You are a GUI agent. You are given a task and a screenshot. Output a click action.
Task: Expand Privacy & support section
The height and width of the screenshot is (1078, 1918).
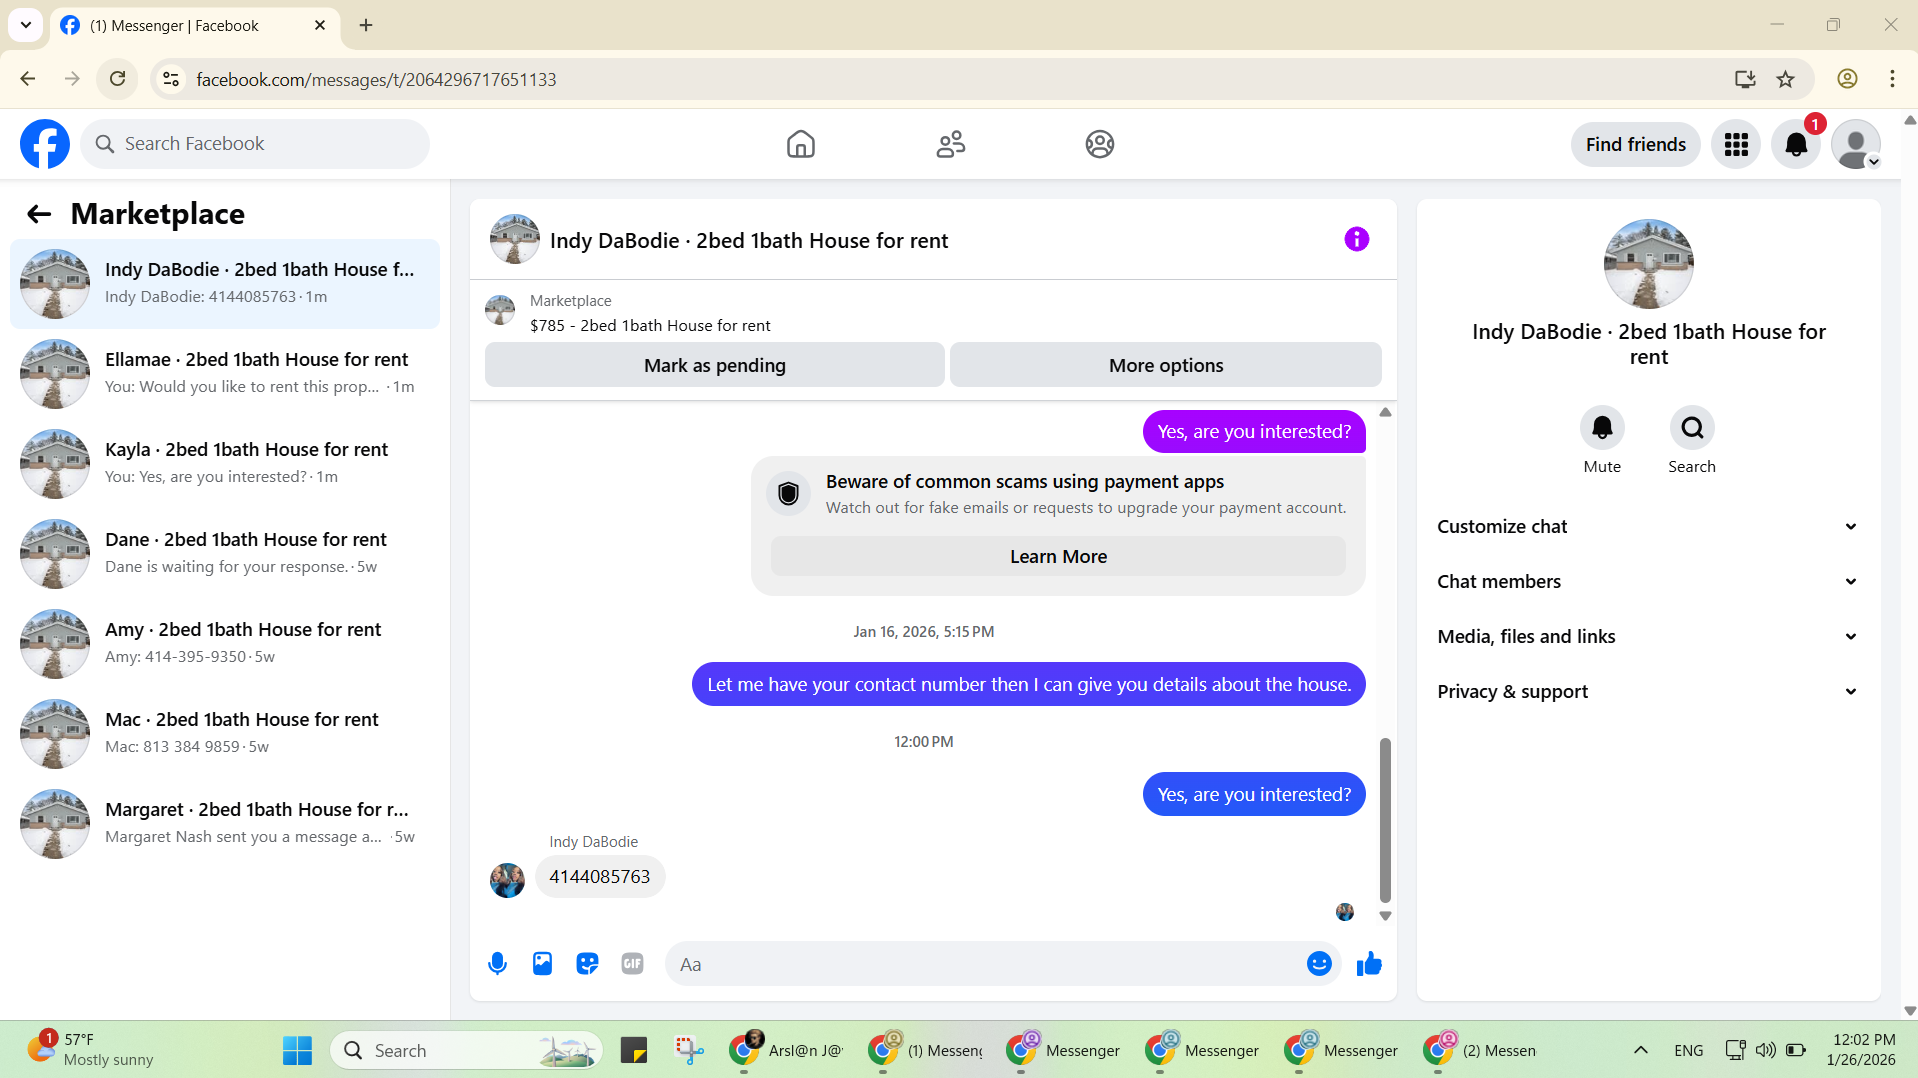coord(1648,692)
